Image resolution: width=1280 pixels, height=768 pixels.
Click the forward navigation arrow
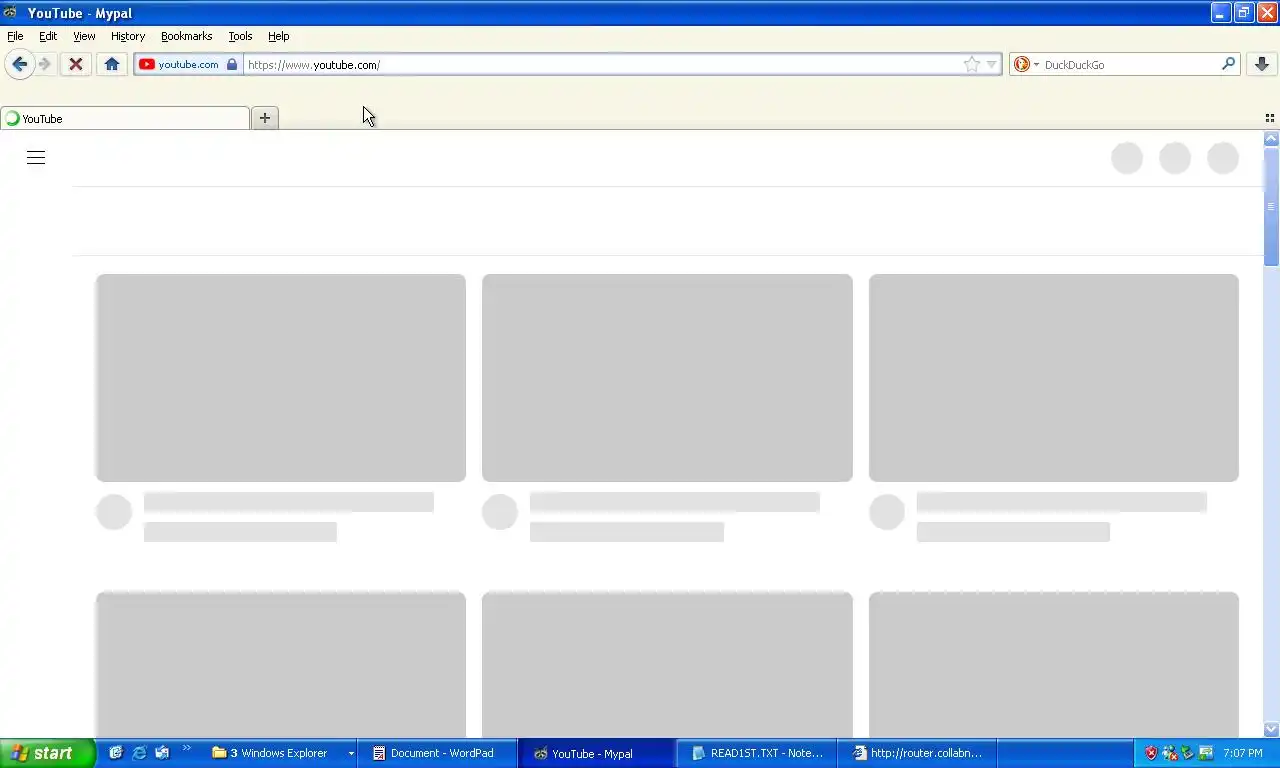(x=45, y=64)
